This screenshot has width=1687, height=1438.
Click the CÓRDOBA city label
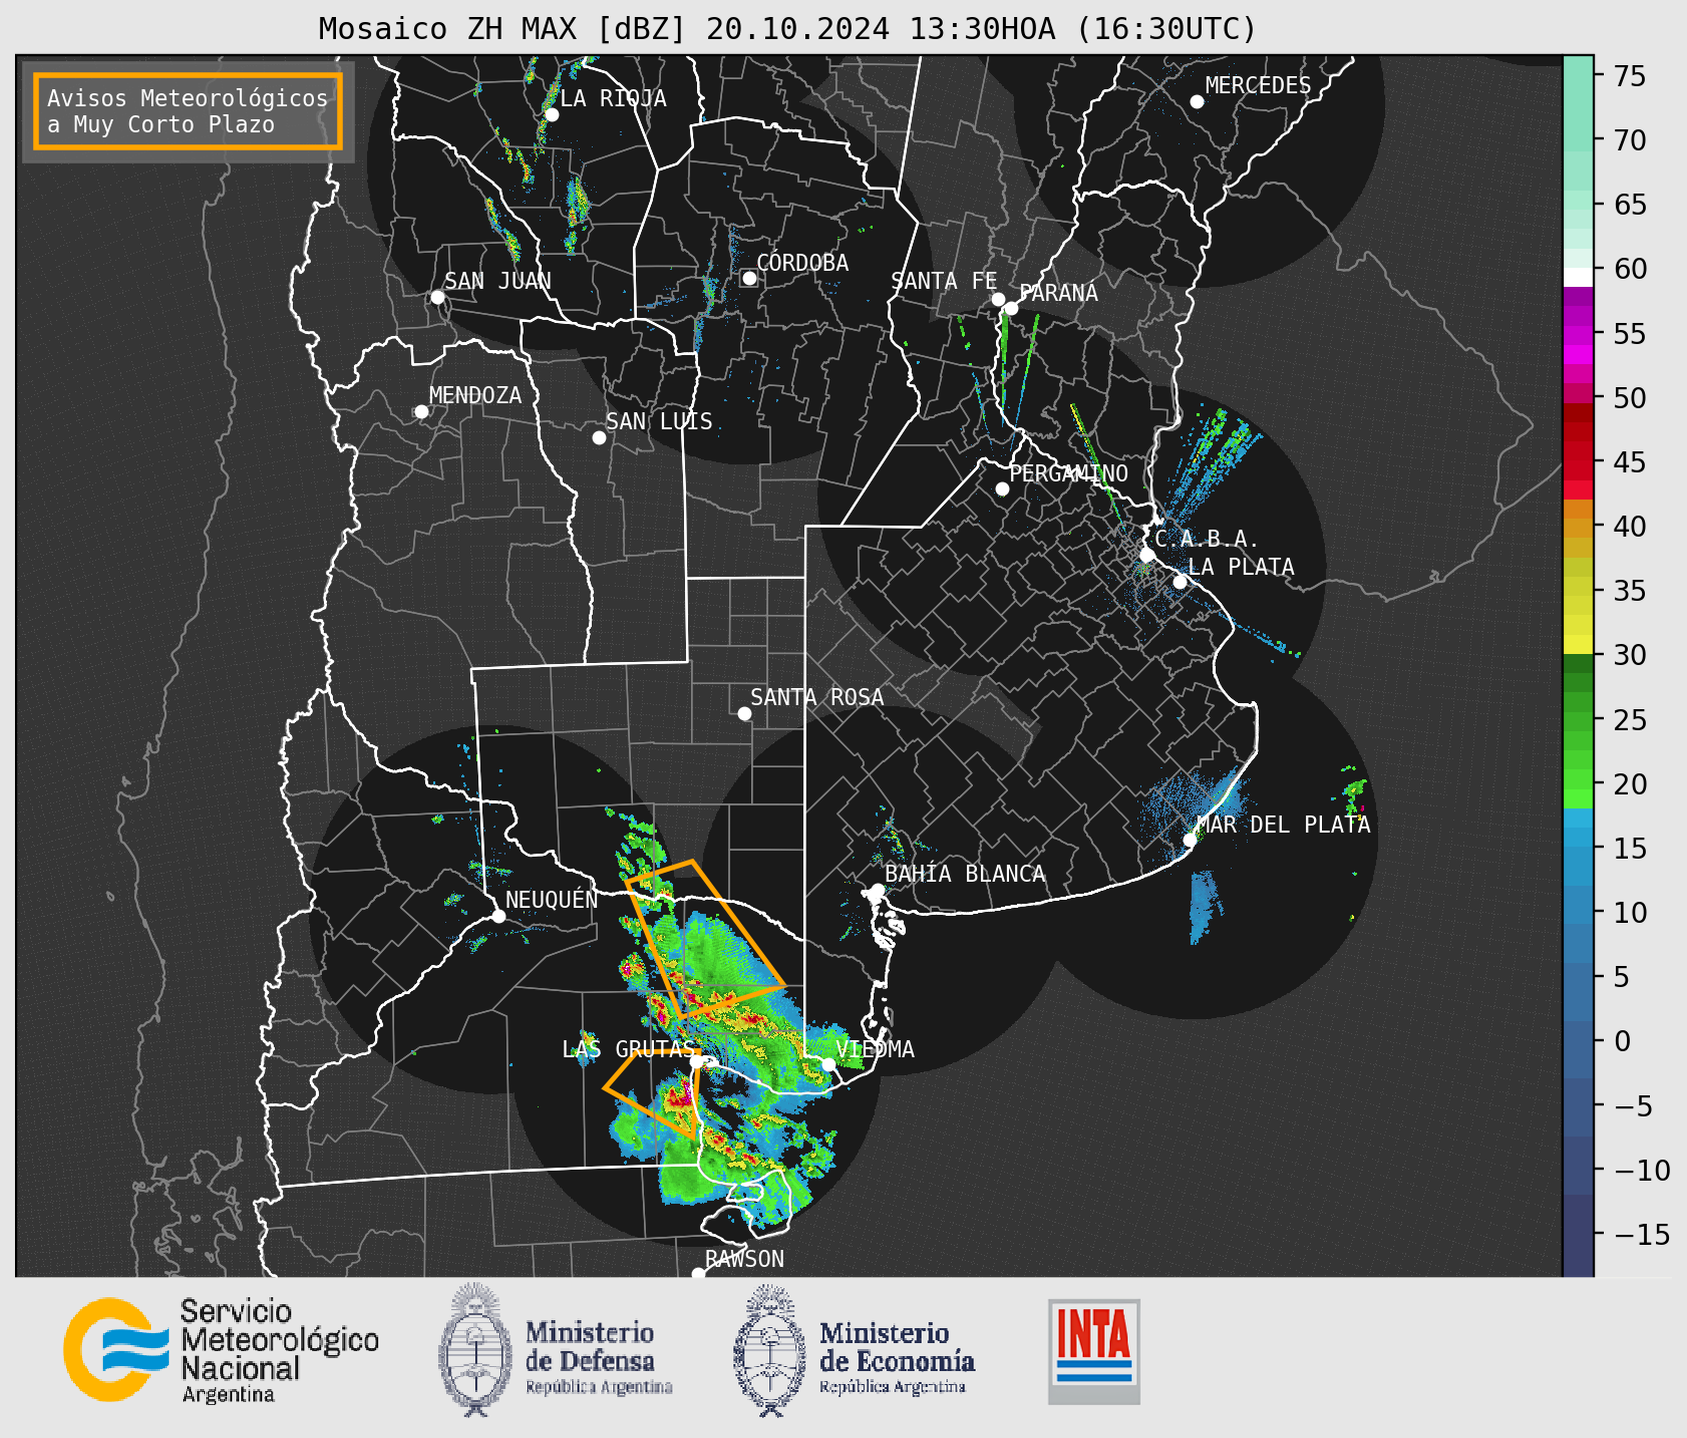click(803, 262)
